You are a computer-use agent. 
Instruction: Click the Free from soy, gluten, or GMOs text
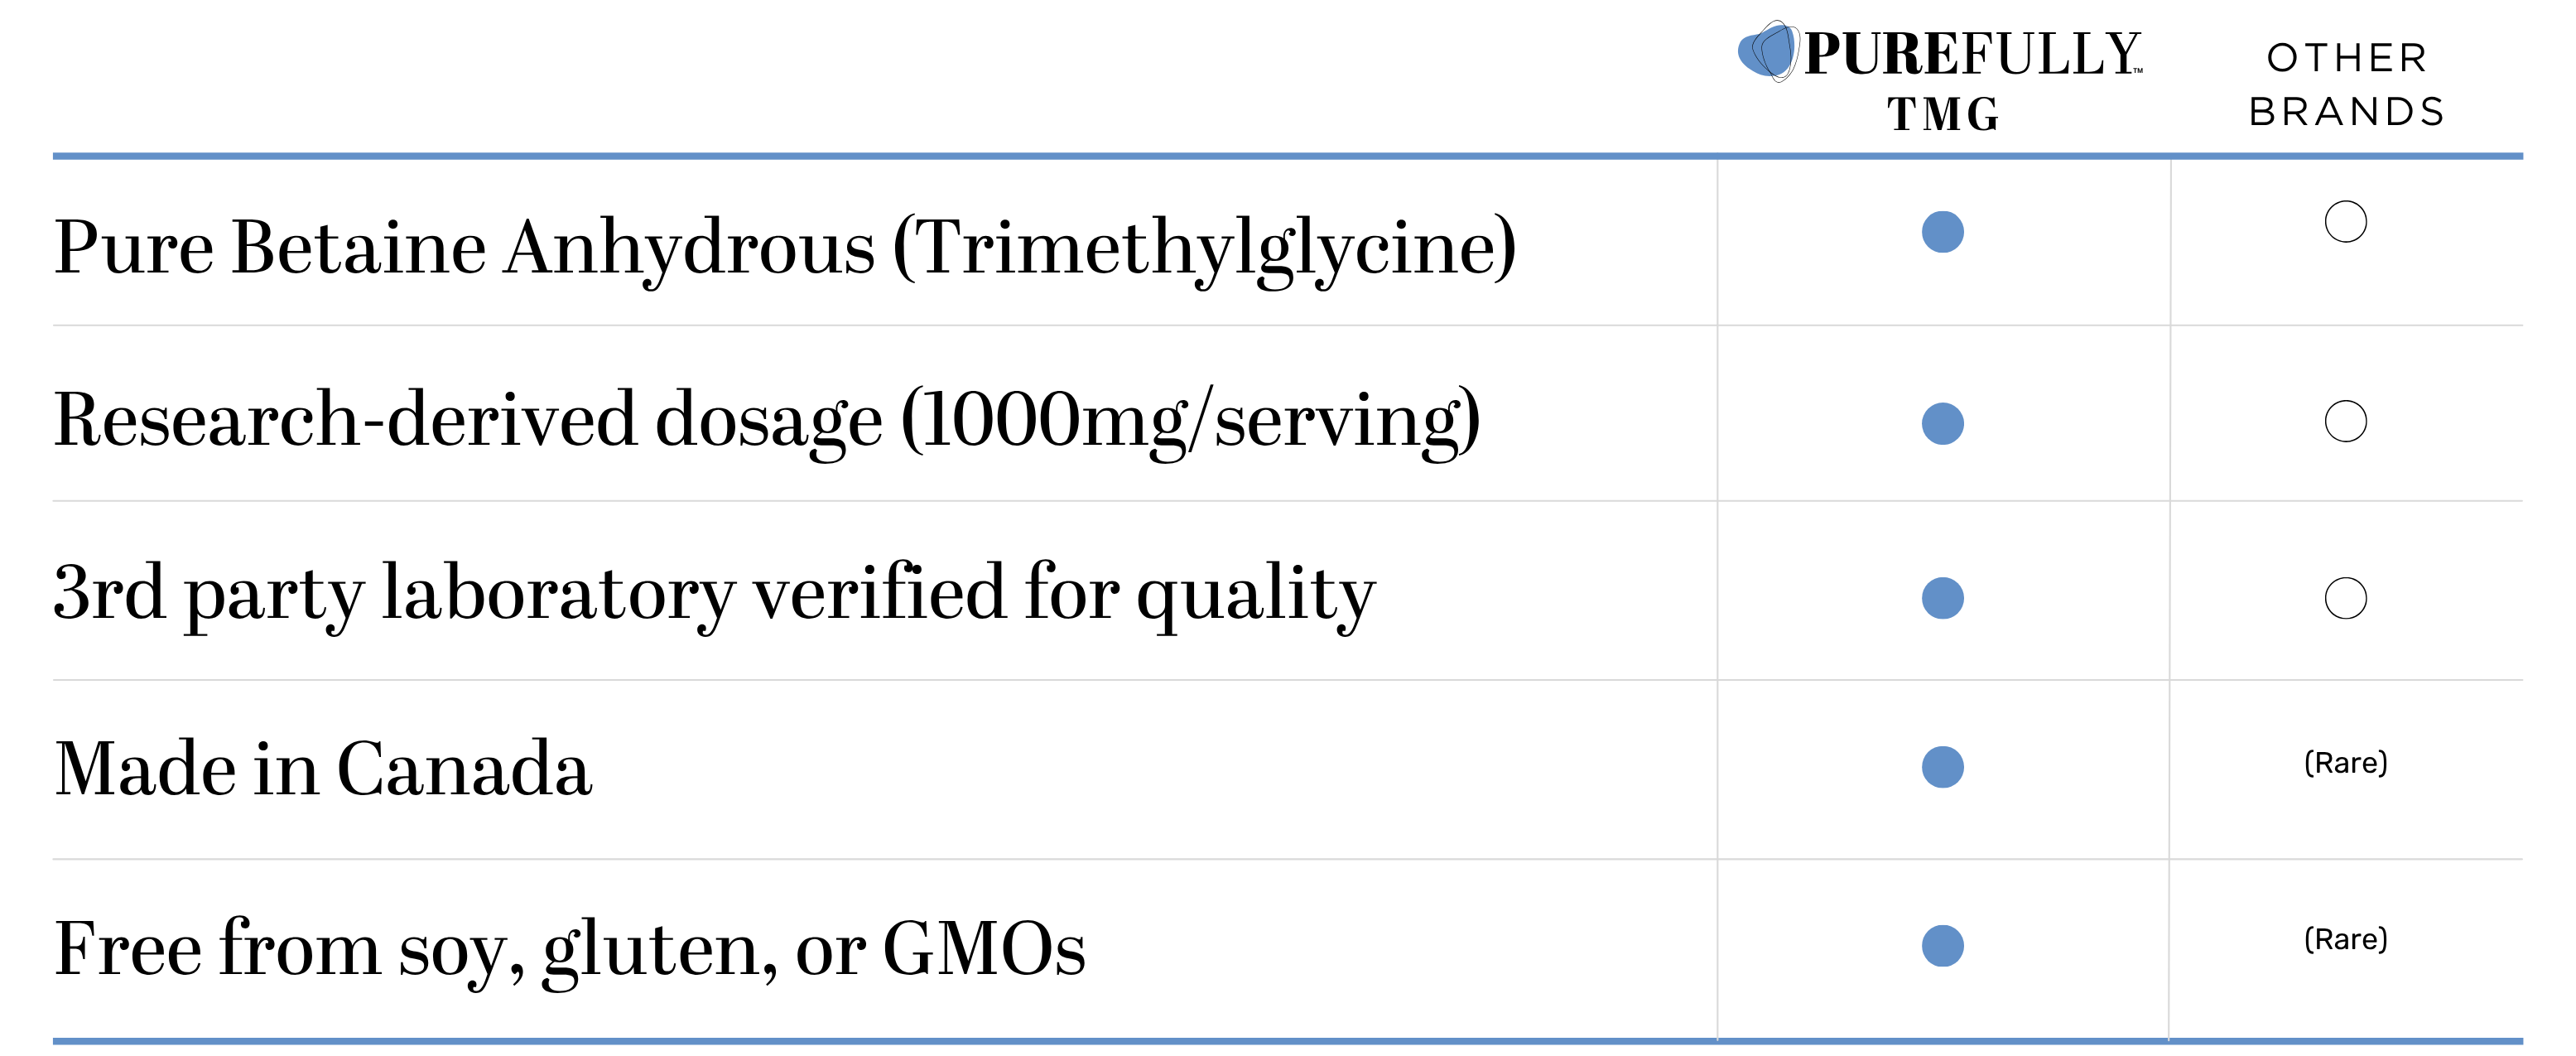point(569,948)
